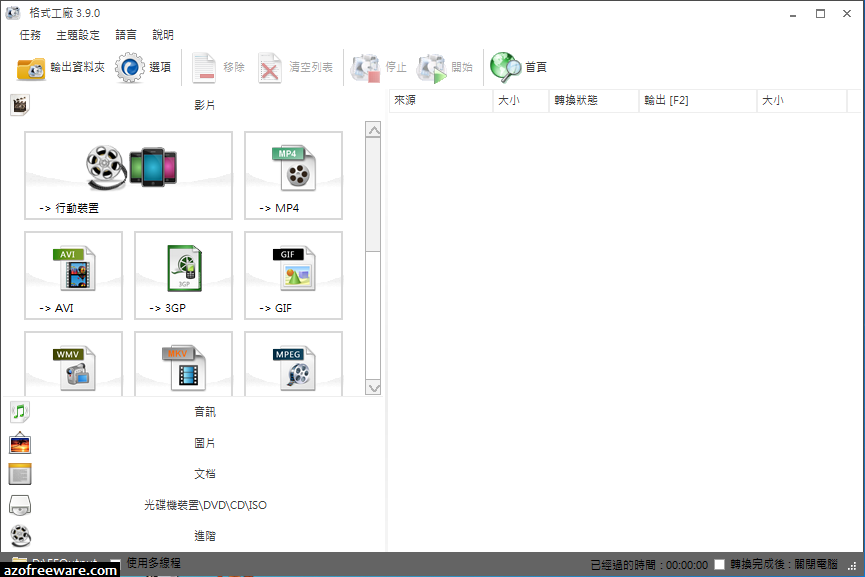
Task: Click the 已經過的時間 00:00:00 status text
Action: coord(649,565)
